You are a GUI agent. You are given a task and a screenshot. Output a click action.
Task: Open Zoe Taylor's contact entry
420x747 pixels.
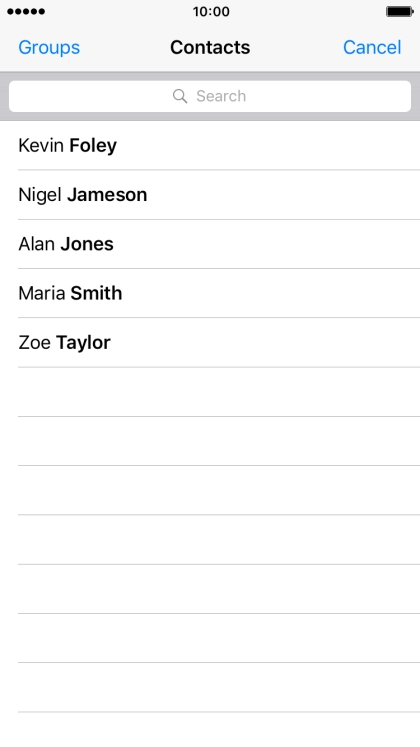210,343
